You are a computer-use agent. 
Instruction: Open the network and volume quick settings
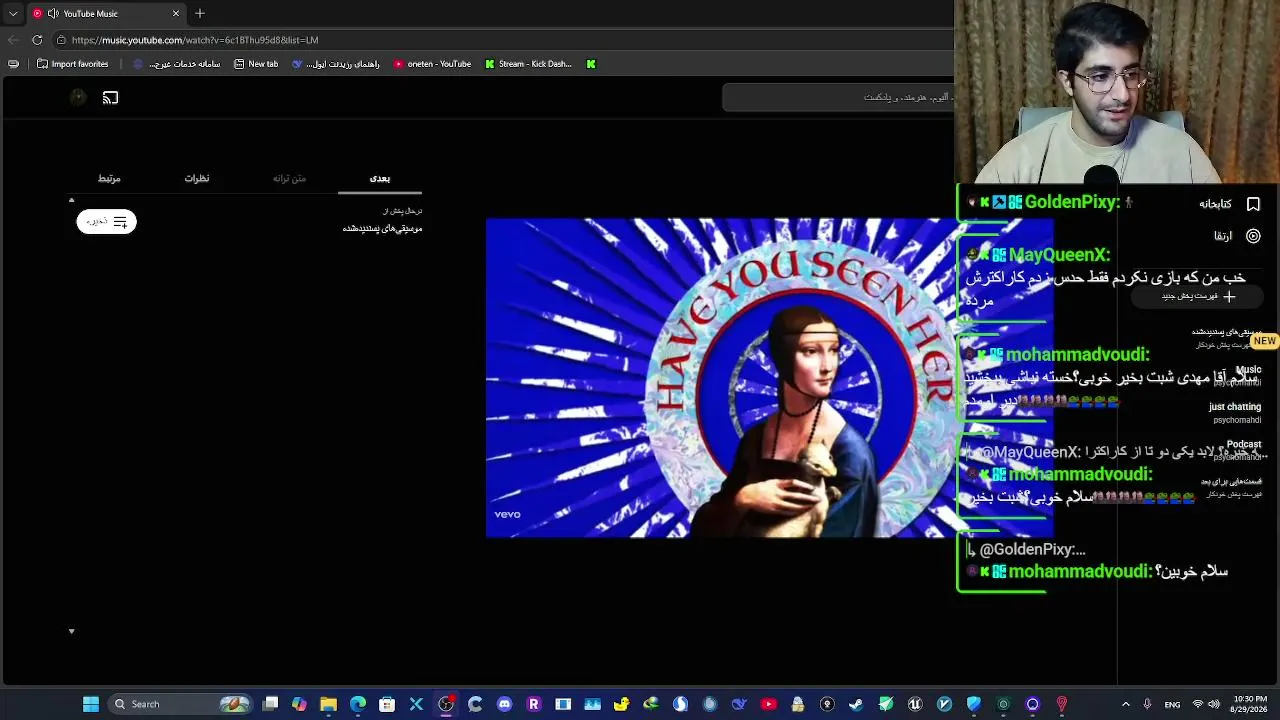[x=1208, y=704]
